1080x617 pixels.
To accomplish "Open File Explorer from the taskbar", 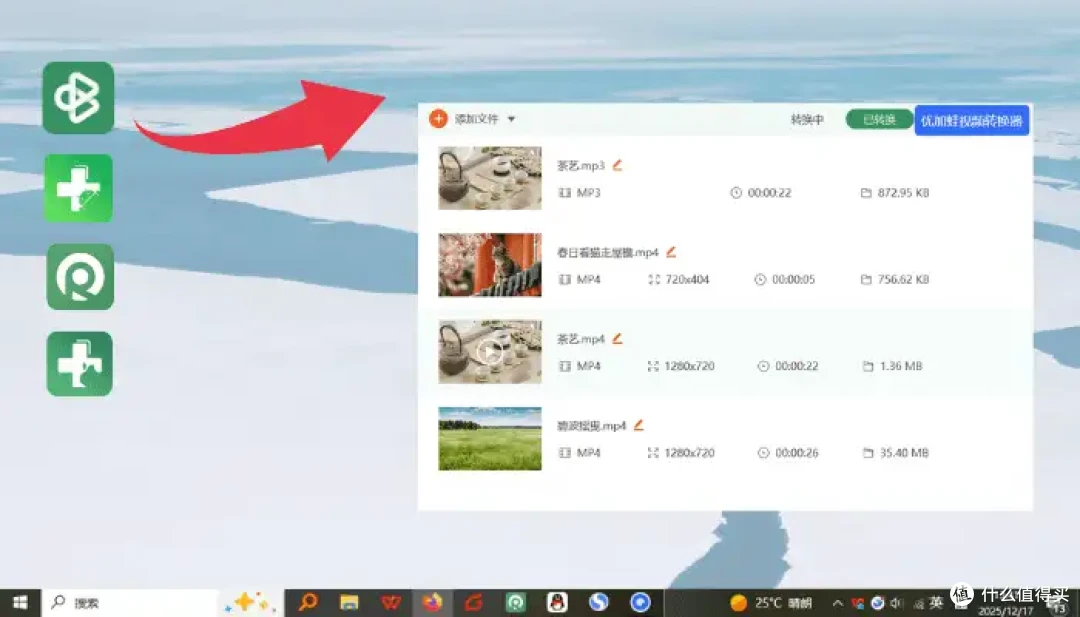I will coord(349,603).
